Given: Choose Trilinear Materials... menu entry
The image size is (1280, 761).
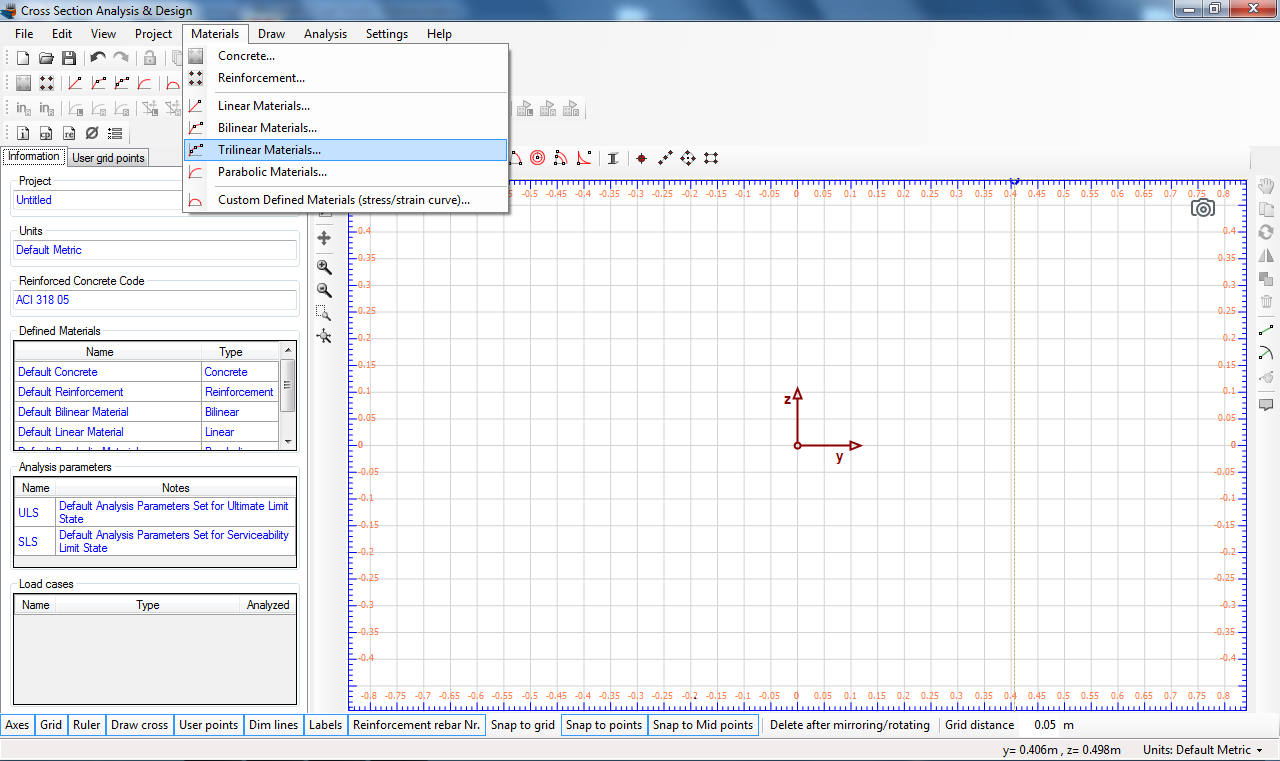Looking at the screenshot, I should [346, 150].
